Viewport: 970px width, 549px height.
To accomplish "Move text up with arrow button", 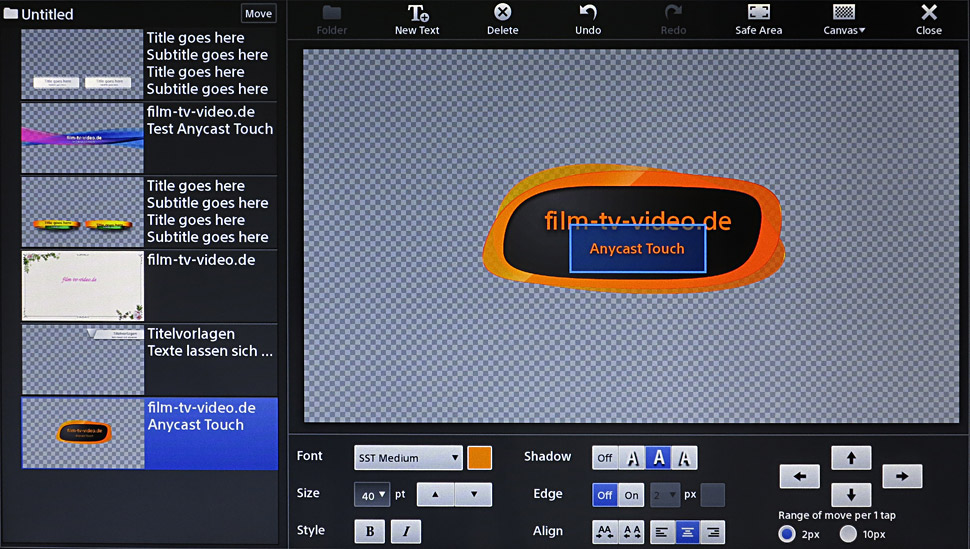I will 851,458.
